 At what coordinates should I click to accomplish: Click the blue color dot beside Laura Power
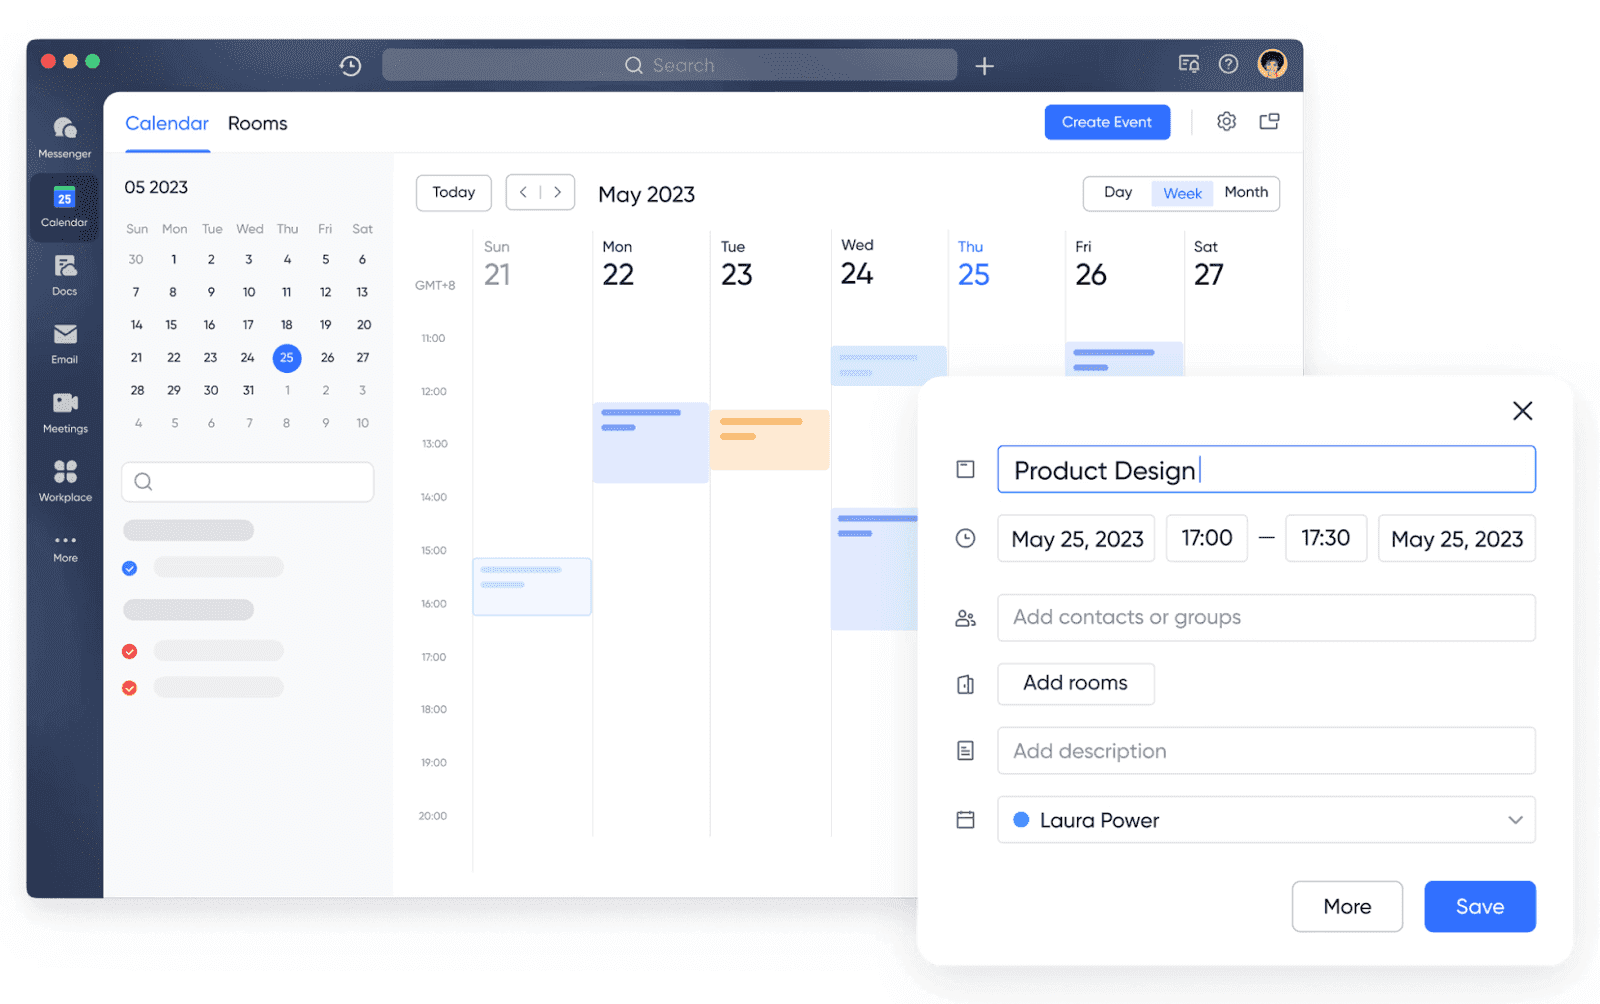coord(1020,820)
